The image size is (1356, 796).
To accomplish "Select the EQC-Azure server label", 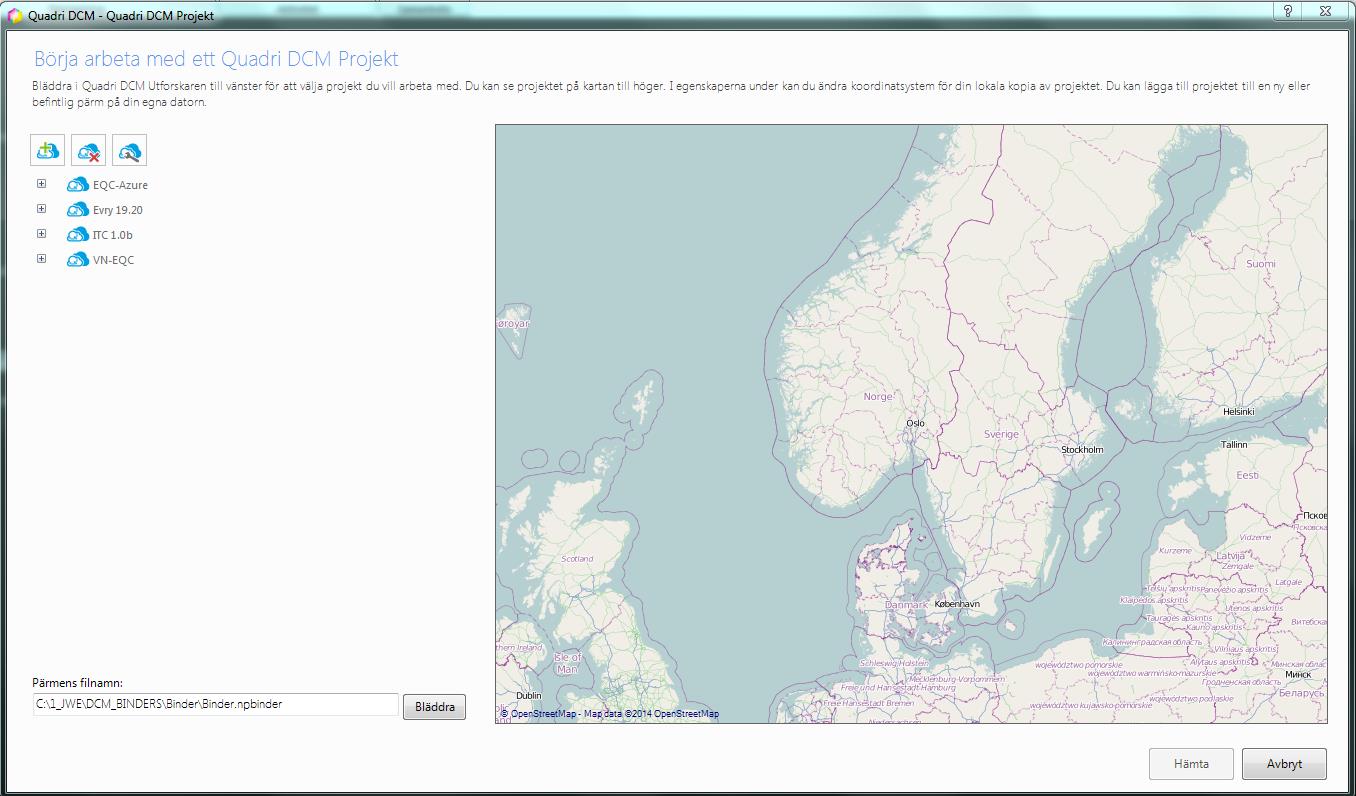I will pos(120,185).
